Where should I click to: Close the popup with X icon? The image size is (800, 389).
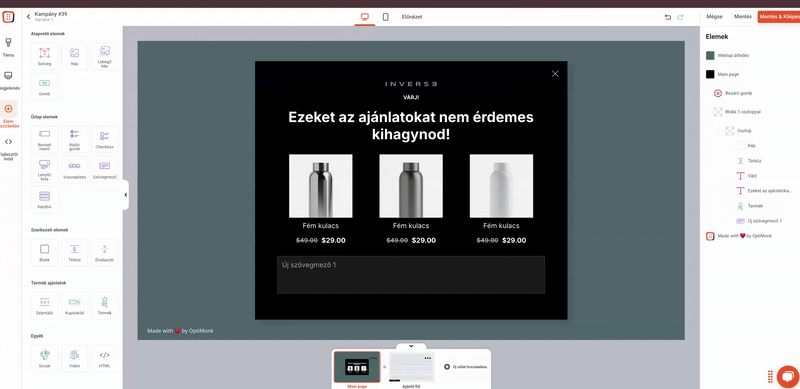pyautogui.click(x=555, y=74)
